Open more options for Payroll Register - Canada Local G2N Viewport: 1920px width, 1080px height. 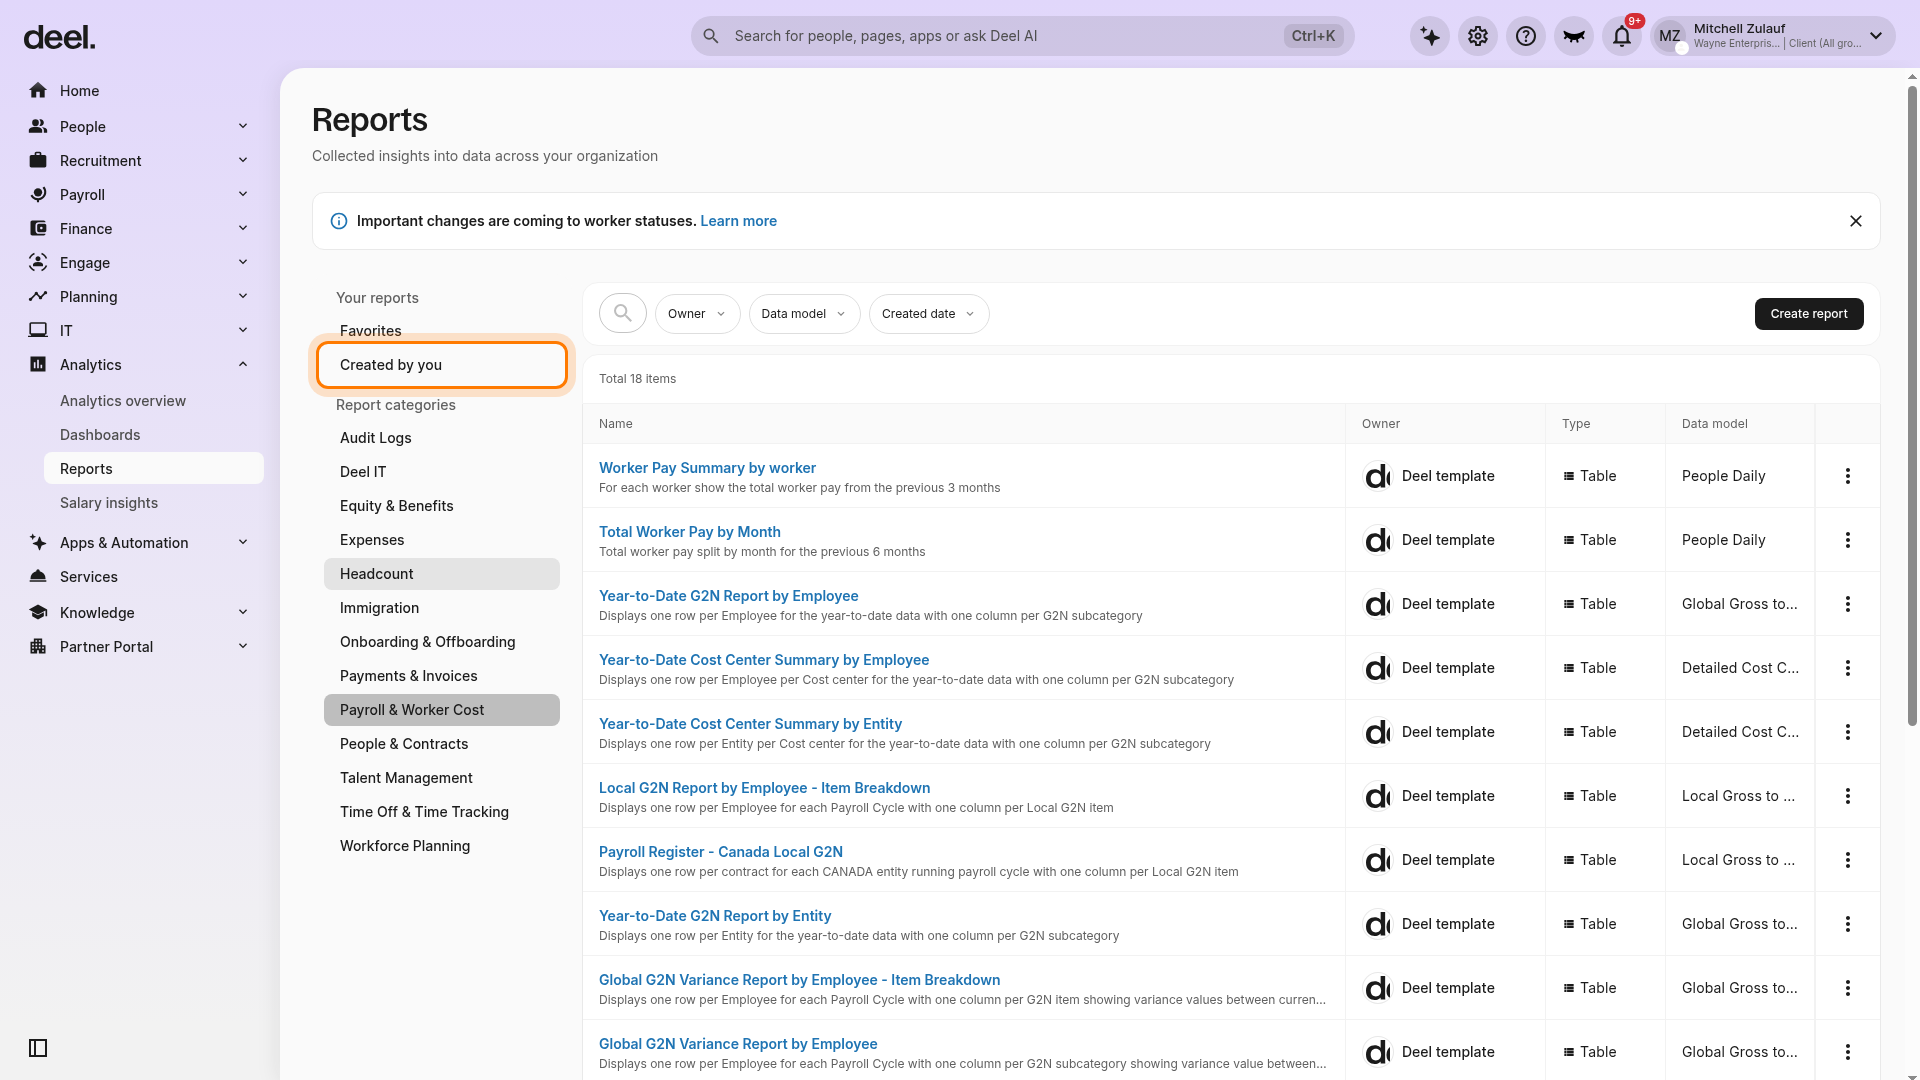click(x=1848, y=860)
